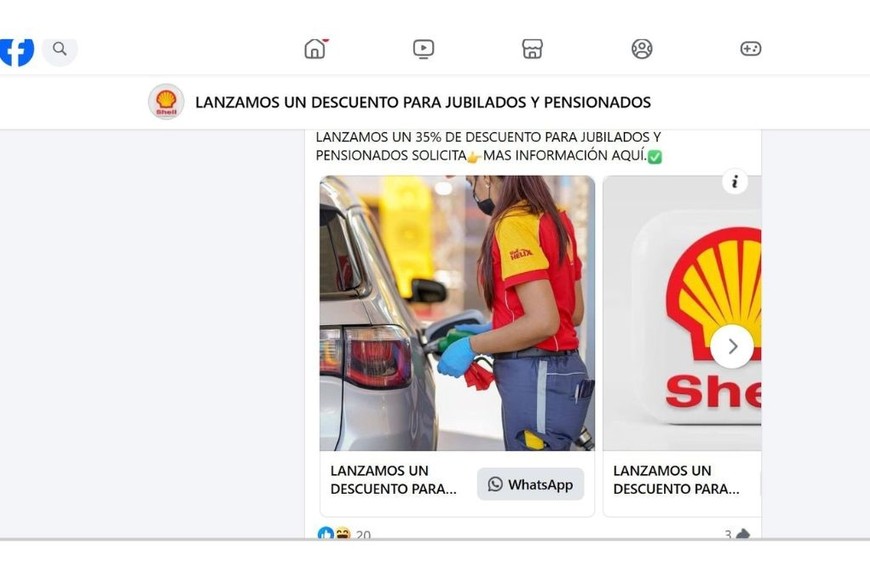870x580 pixels.
Task: View the like reaction icon below post
Action: (x=326, y=533)
